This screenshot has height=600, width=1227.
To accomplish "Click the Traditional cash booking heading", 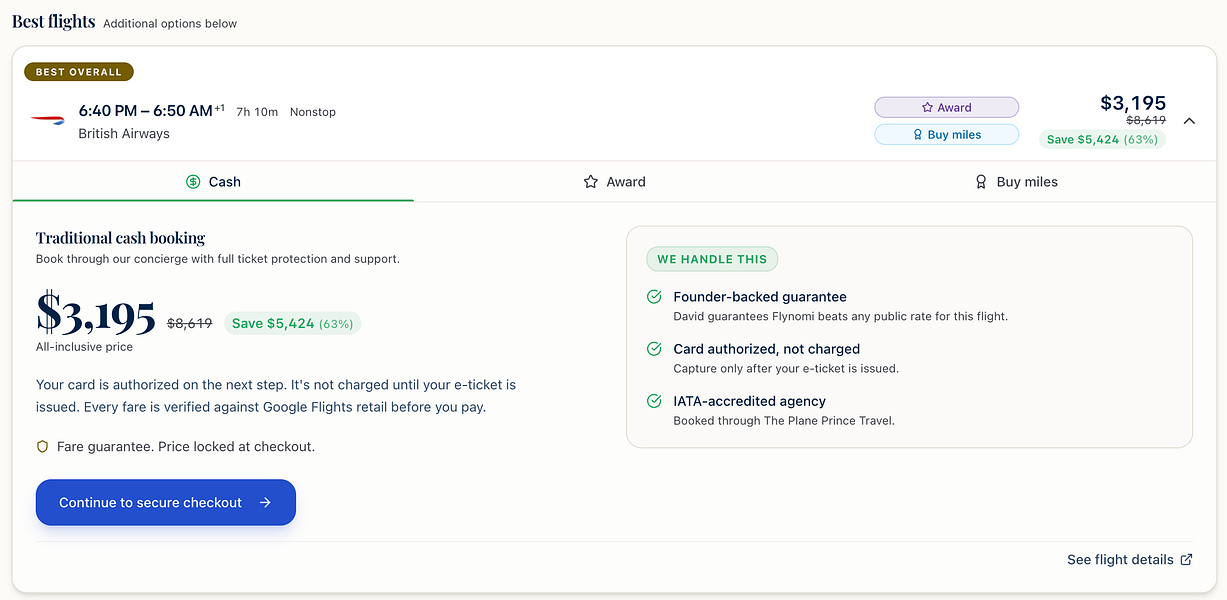I will tap(120, 238).
